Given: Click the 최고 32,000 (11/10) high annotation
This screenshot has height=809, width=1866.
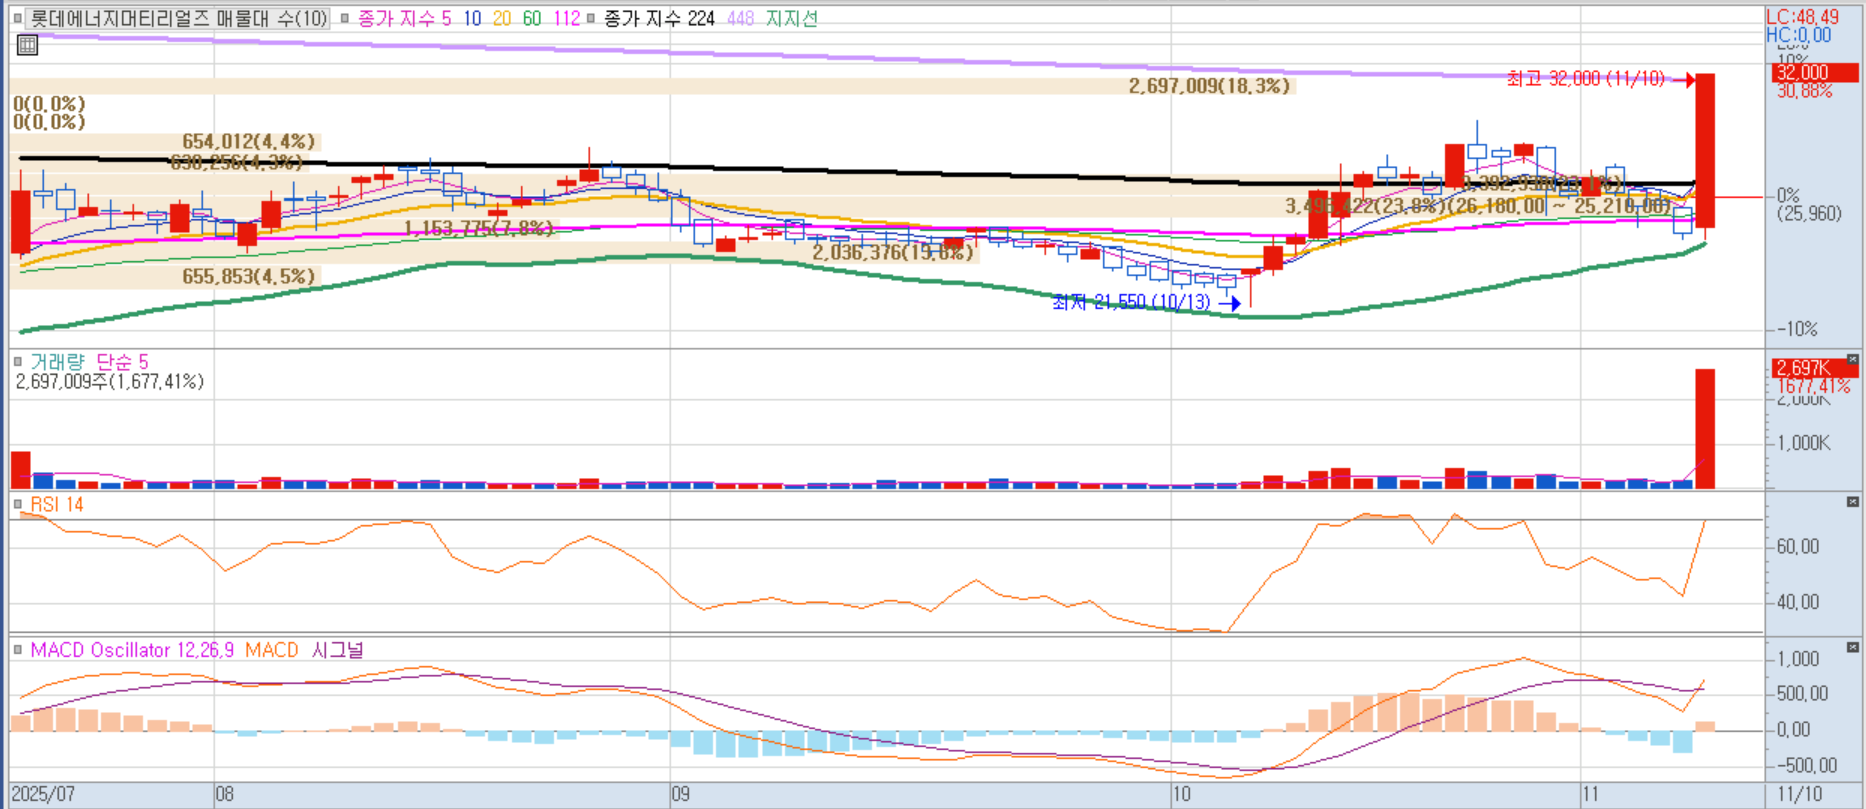Looking at the screenshot, I should click(x=1586, y=78).
